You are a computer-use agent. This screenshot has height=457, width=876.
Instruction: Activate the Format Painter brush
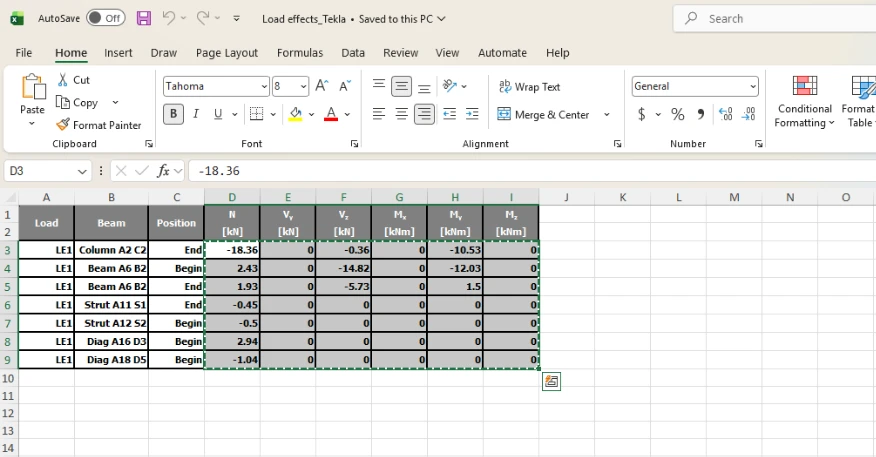click(99, 125)
